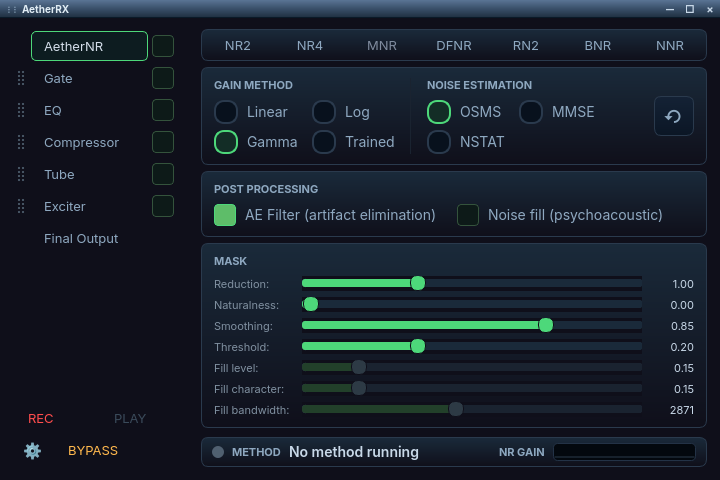This screenshot has height=480, width=720.
Task: Open settings via the gear icon
Action: pyautogui.click(x=32, y=451)
